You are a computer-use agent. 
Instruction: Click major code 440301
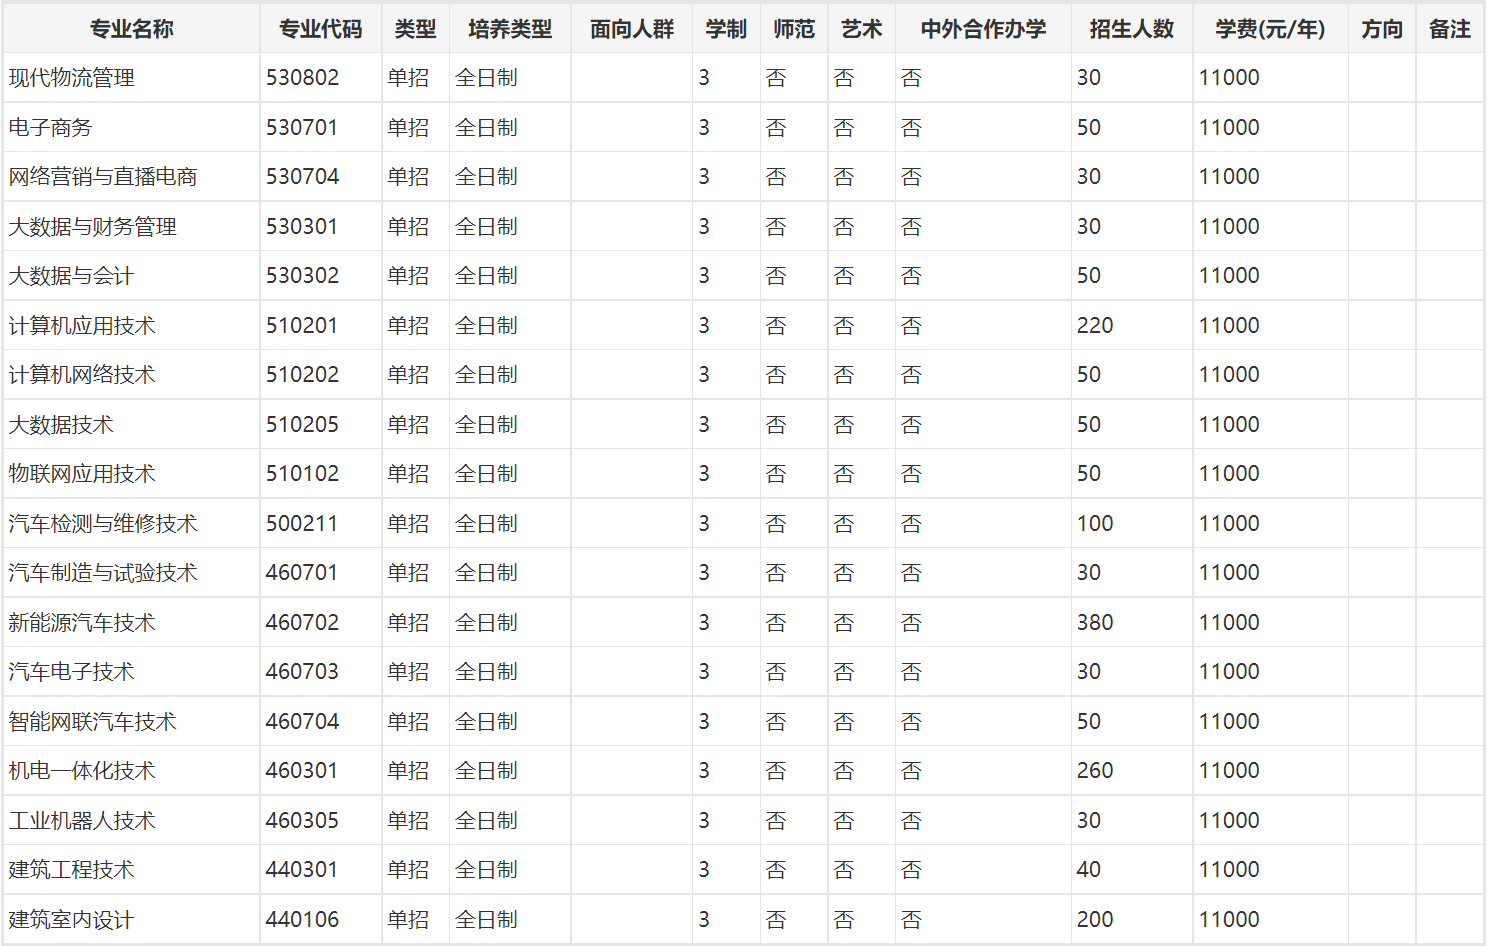302,870
